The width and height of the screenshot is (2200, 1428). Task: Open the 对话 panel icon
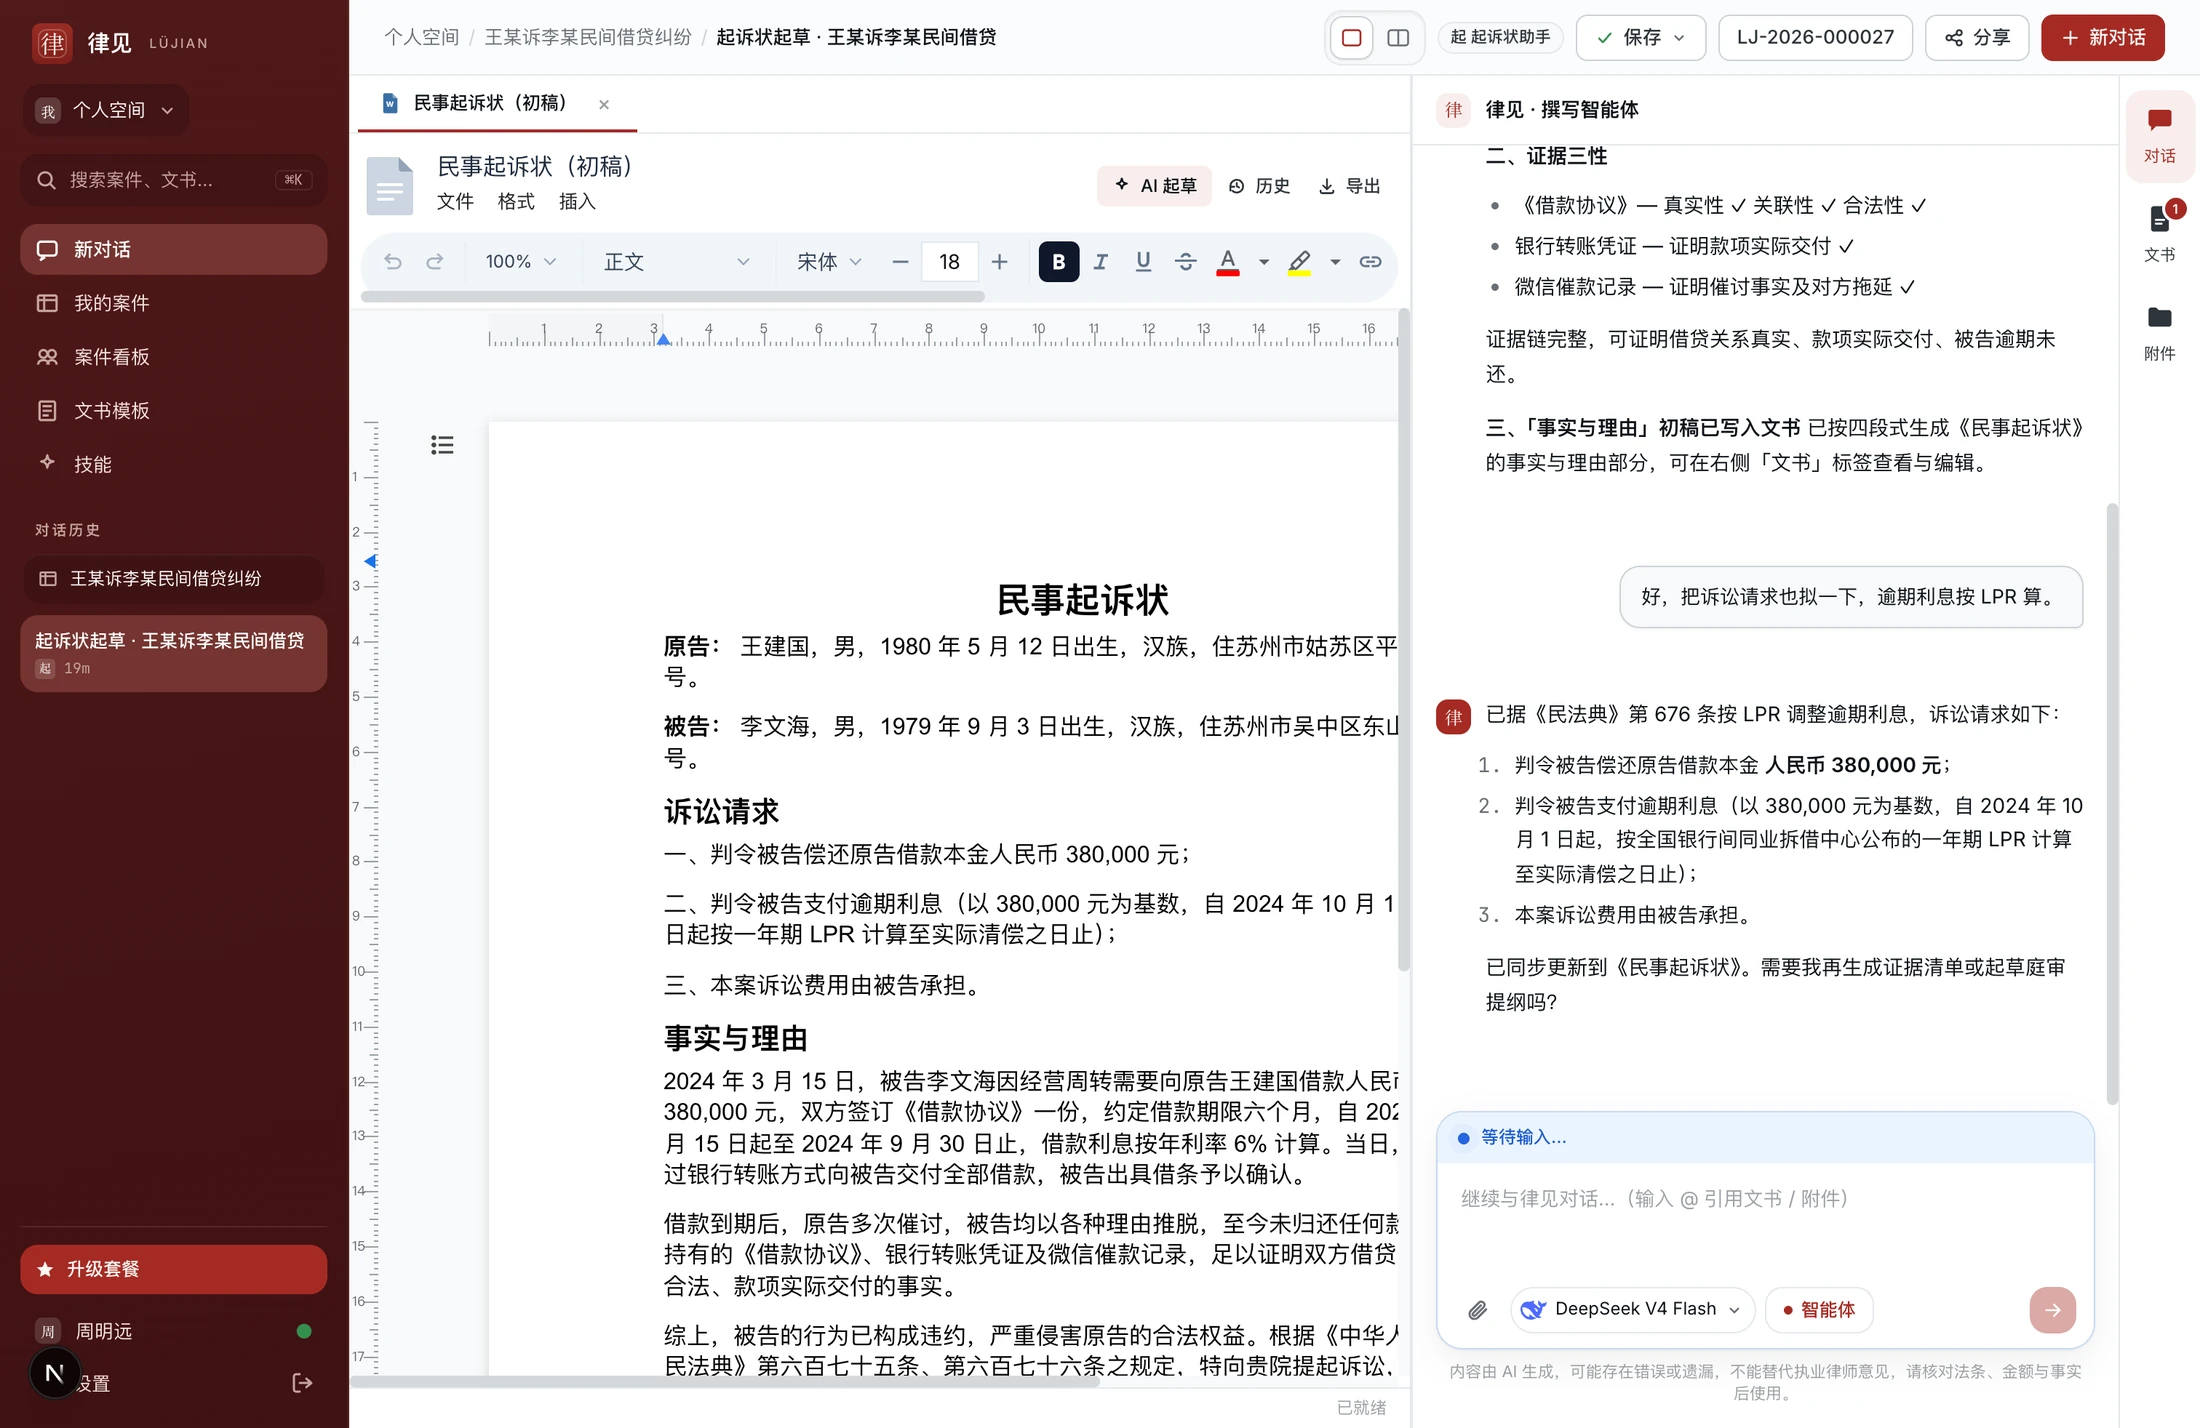2159,136
